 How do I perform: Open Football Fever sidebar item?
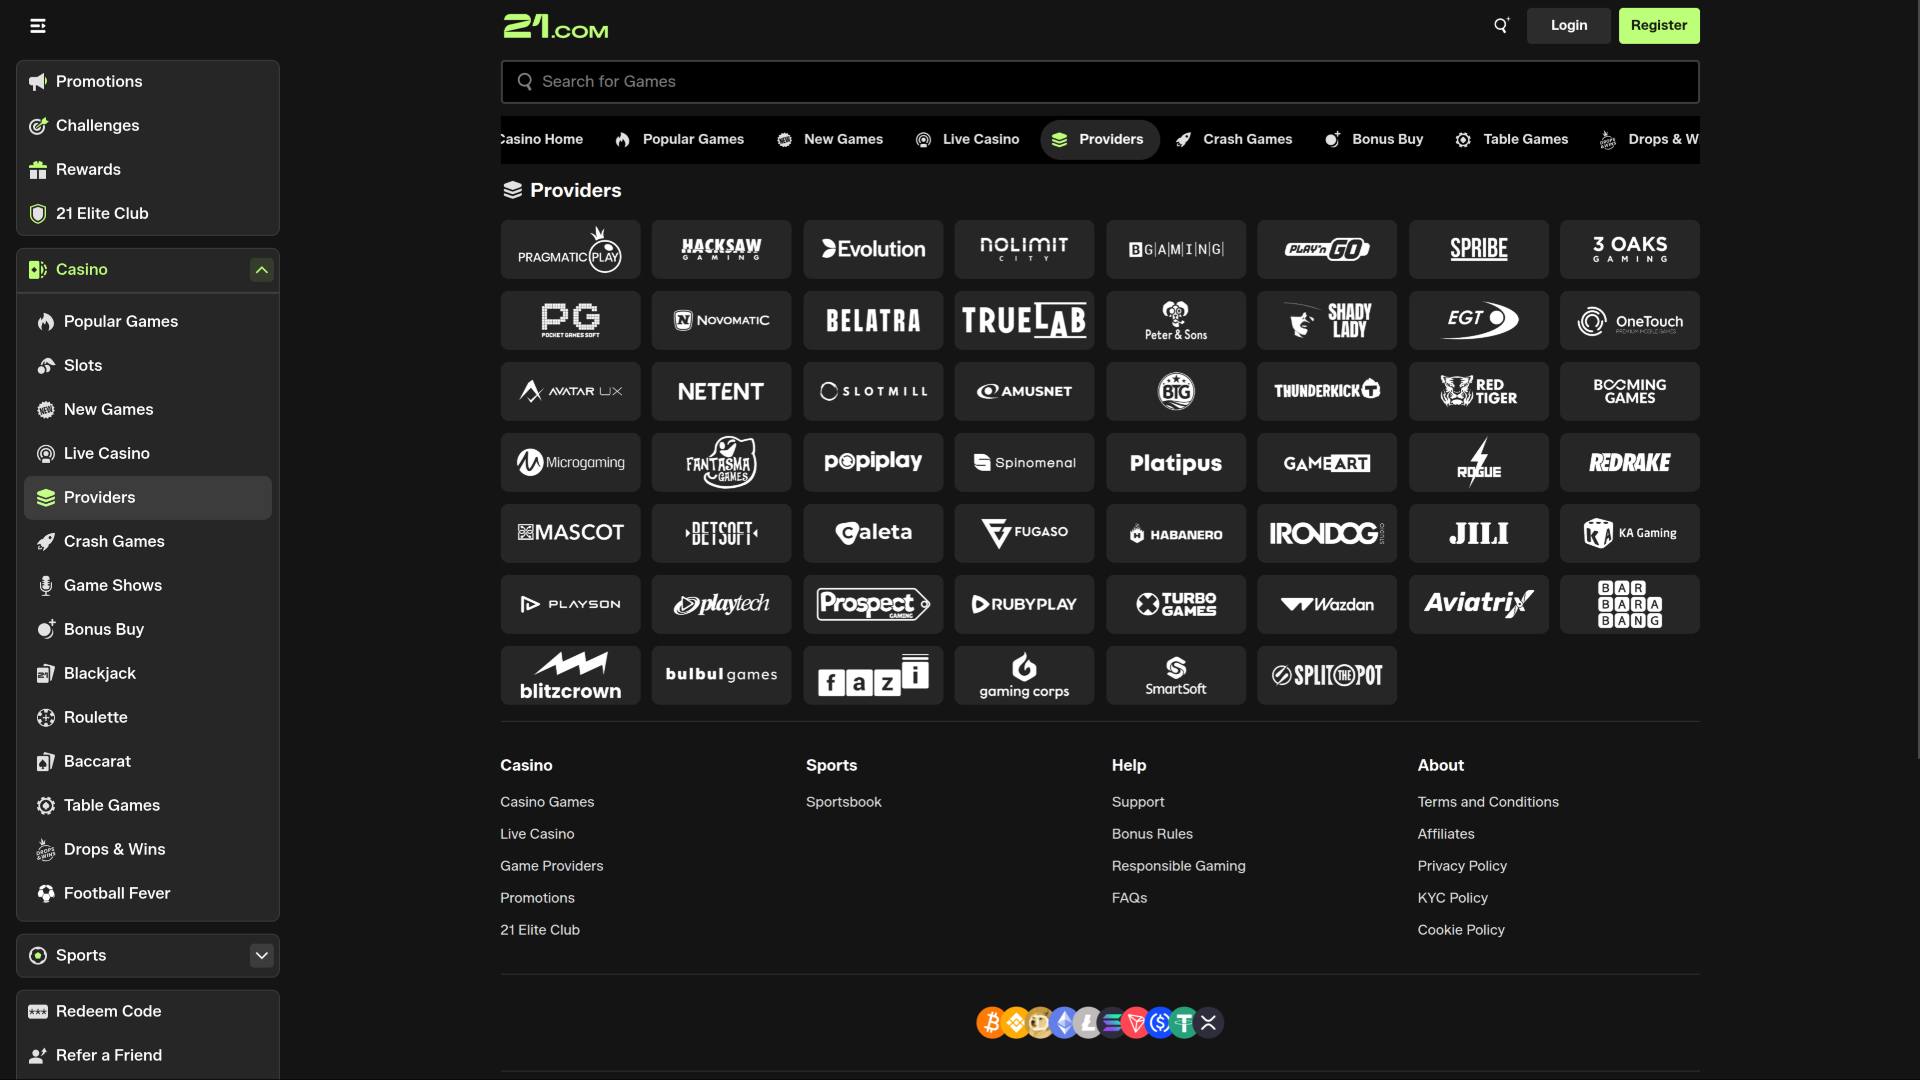148,894
